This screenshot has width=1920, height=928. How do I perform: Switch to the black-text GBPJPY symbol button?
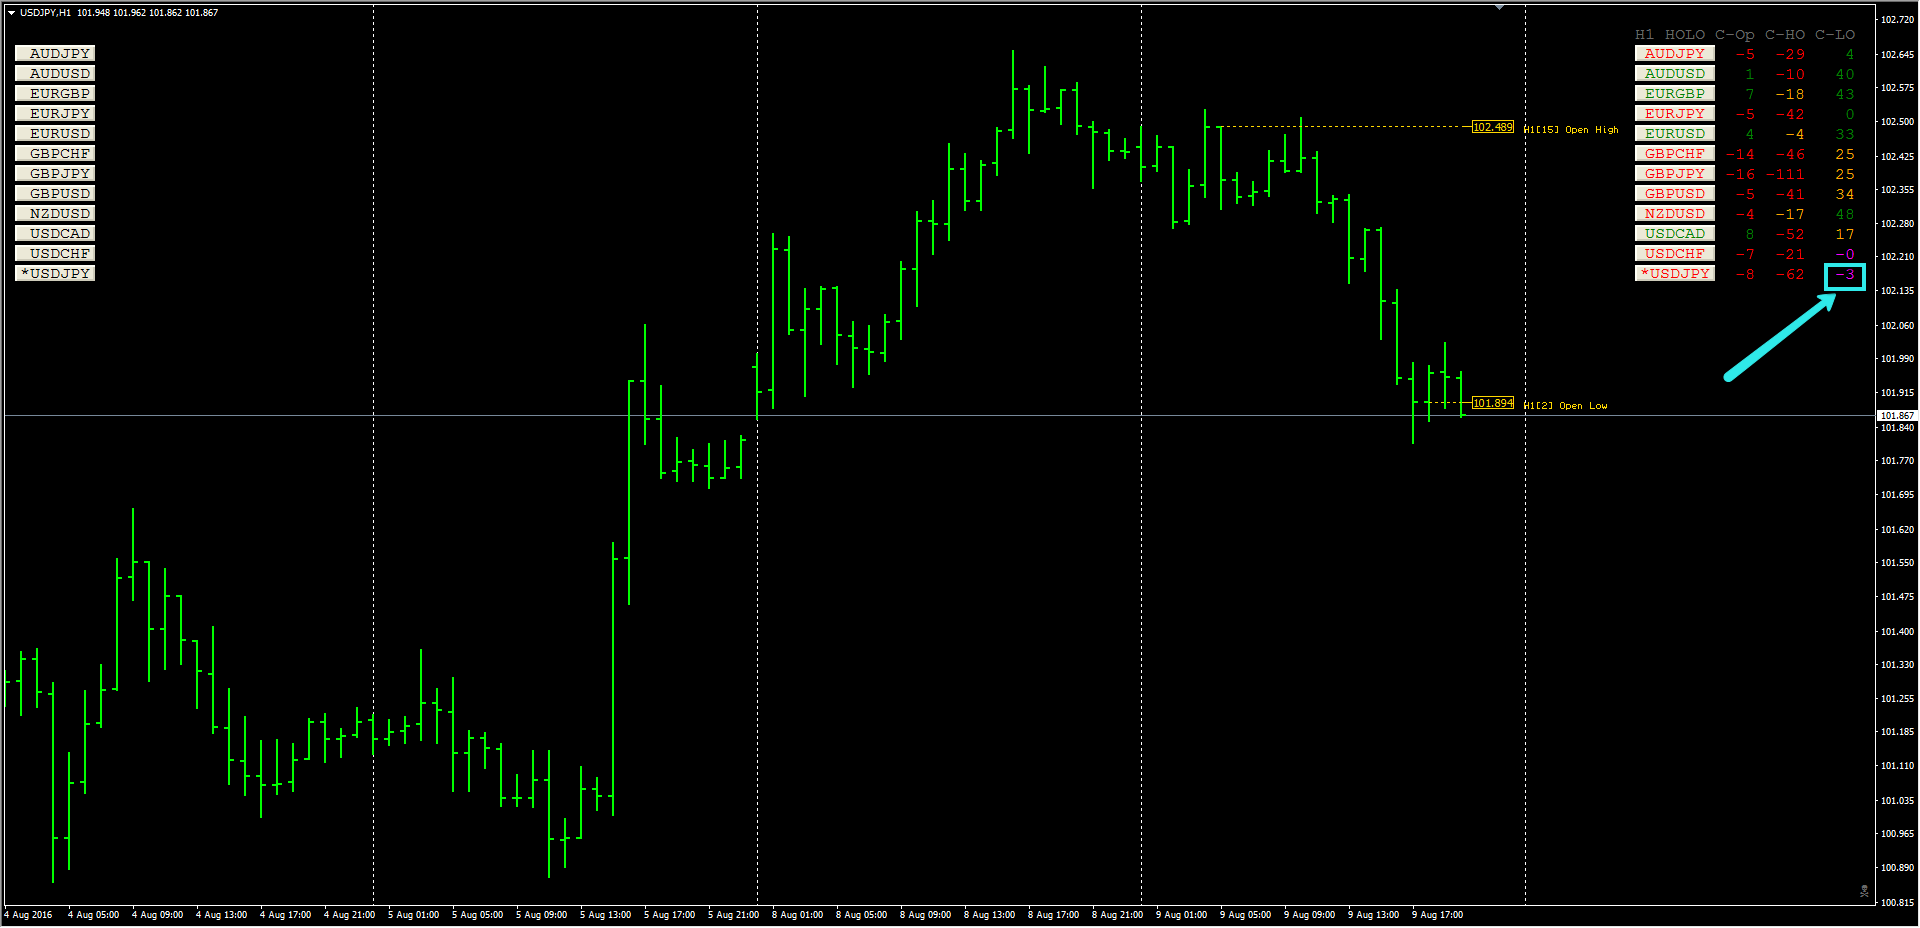tap(55, 173)
